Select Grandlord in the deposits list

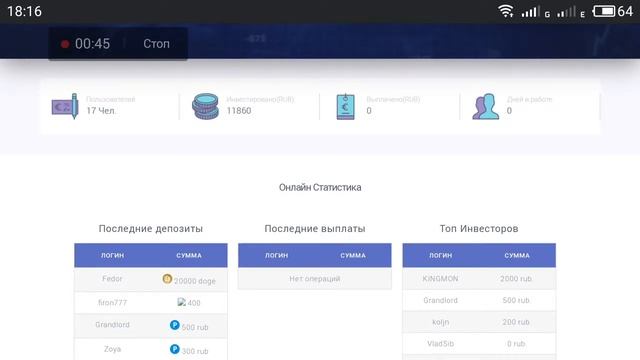point(112,325)
